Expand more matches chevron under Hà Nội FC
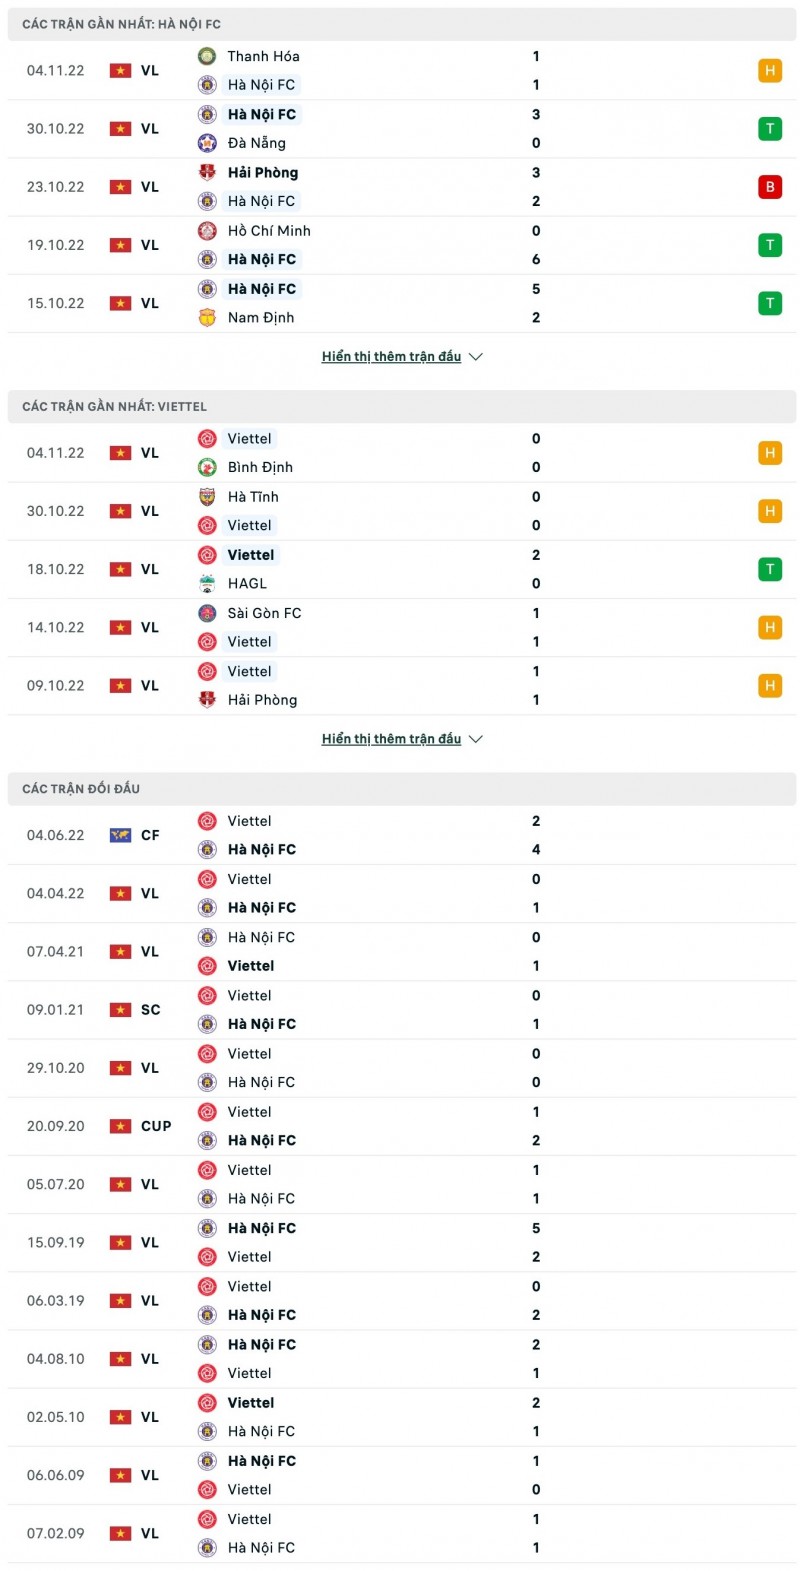The image size is (800, 1571). point(476,357)
